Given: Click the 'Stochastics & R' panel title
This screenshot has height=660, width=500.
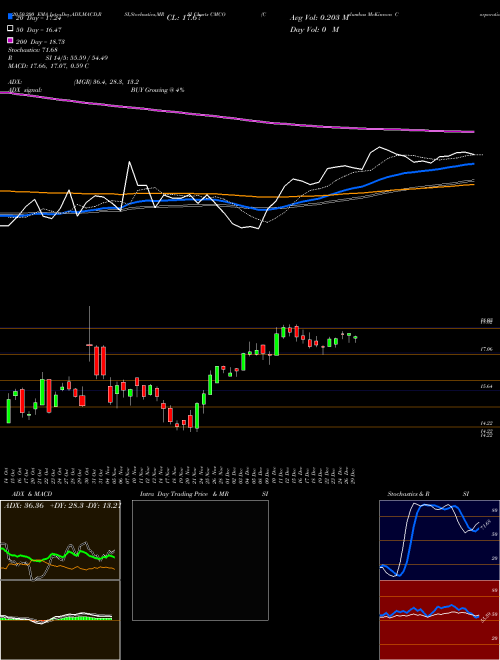Looking at the screenshot, I should click(409, 494).
